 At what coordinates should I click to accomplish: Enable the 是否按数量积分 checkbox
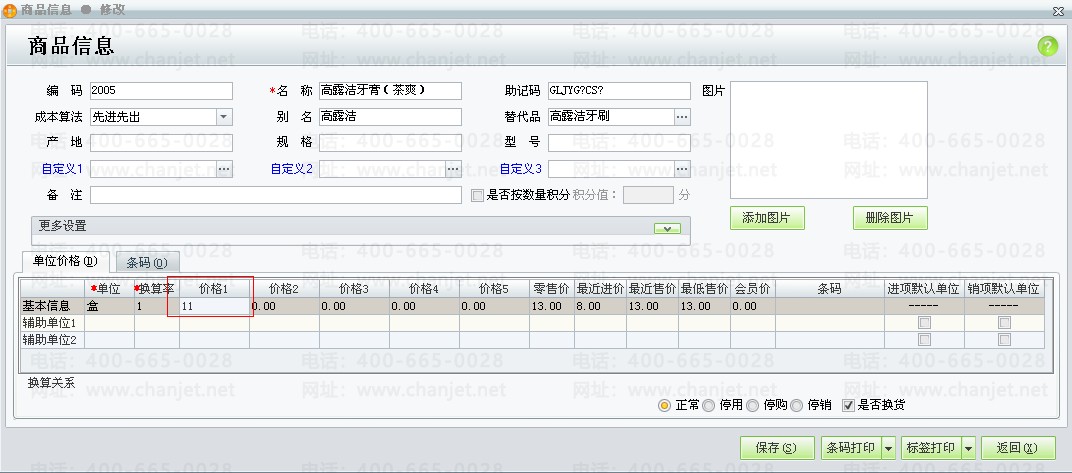pyautogui.click(x=477, y=195)
